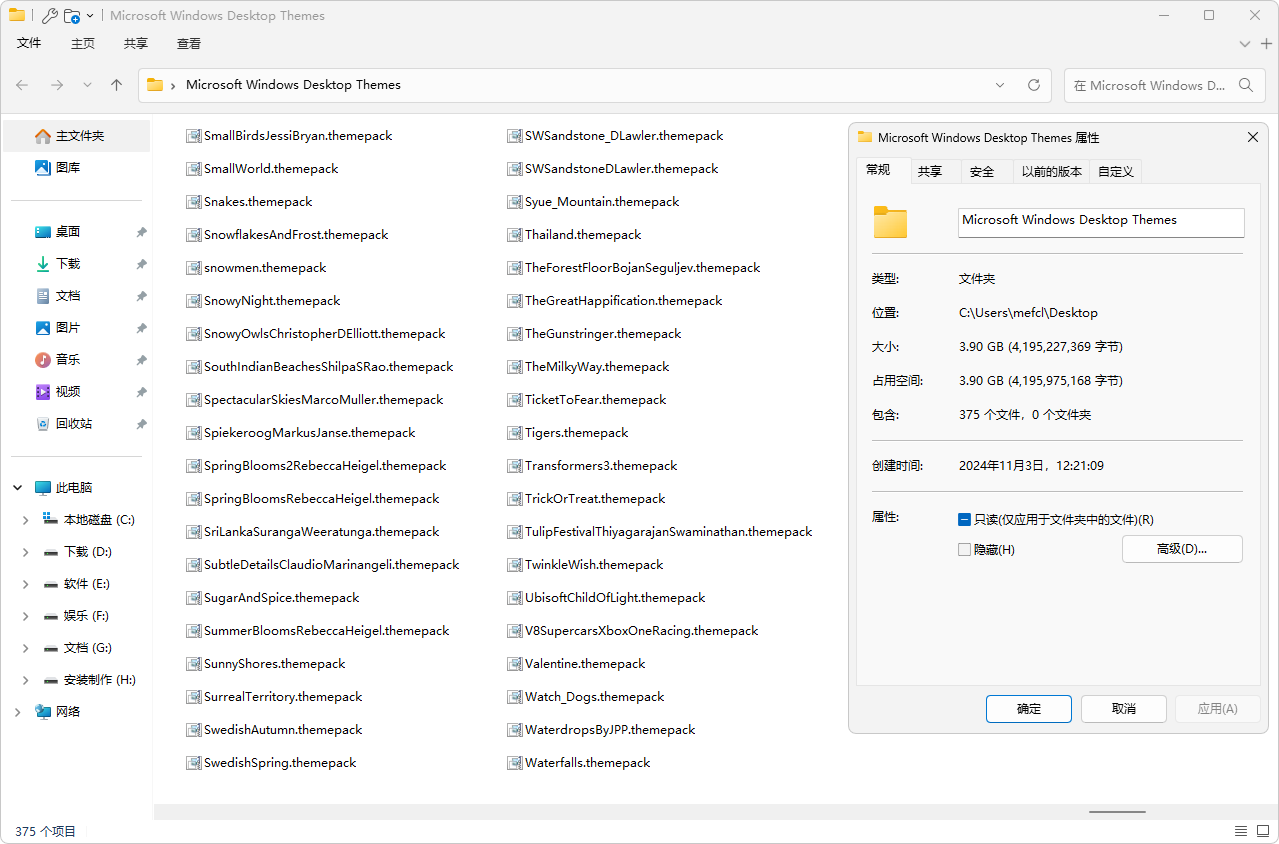Unpin 桌面 using its pin icon
The height and width of the screenshot is (844, 1279).
pos(141,232)
